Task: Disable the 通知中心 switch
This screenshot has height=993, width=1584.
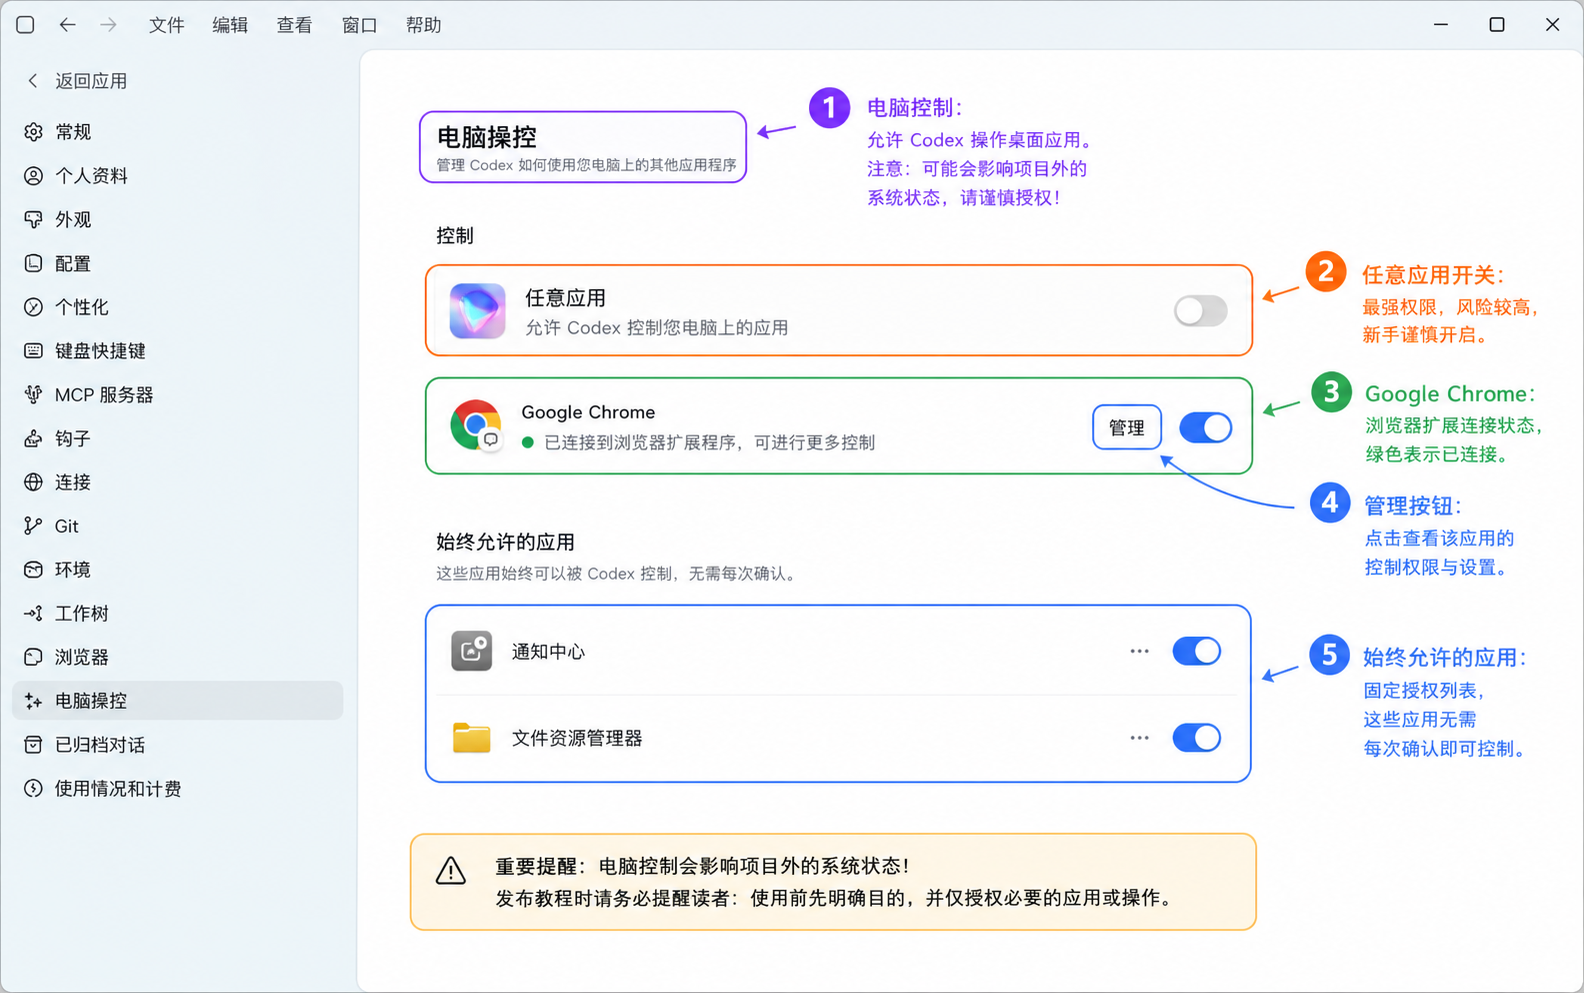Action: (x=1196, y=651)
